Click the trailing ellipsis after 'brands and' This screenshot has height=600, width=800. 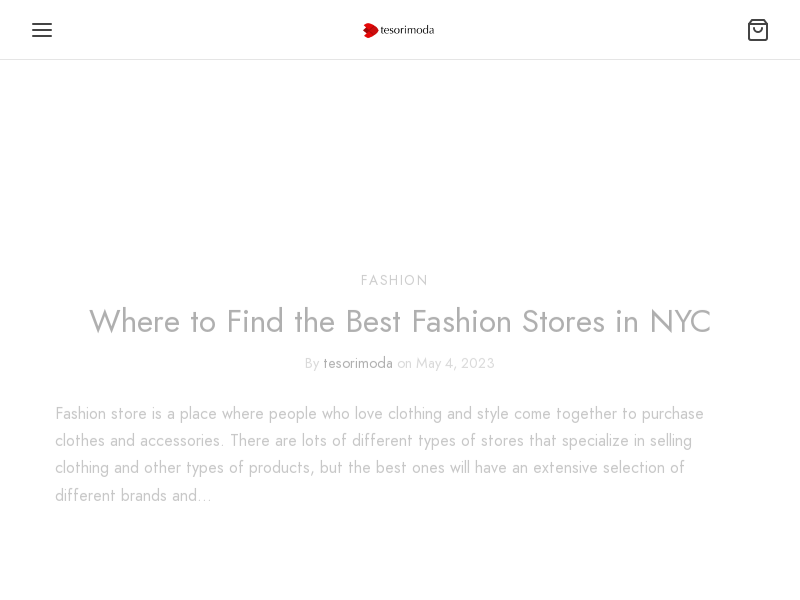[x=205, y=496]
